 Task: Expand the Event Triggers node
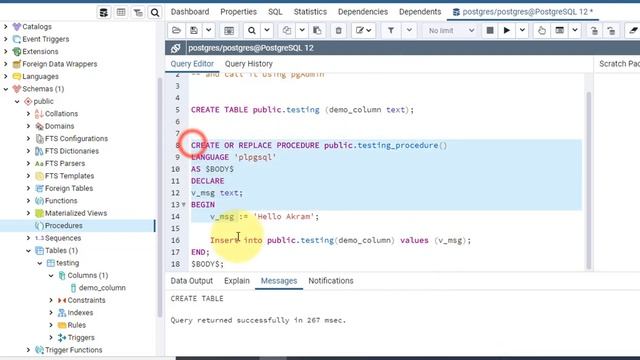click(x=6, y=39)
